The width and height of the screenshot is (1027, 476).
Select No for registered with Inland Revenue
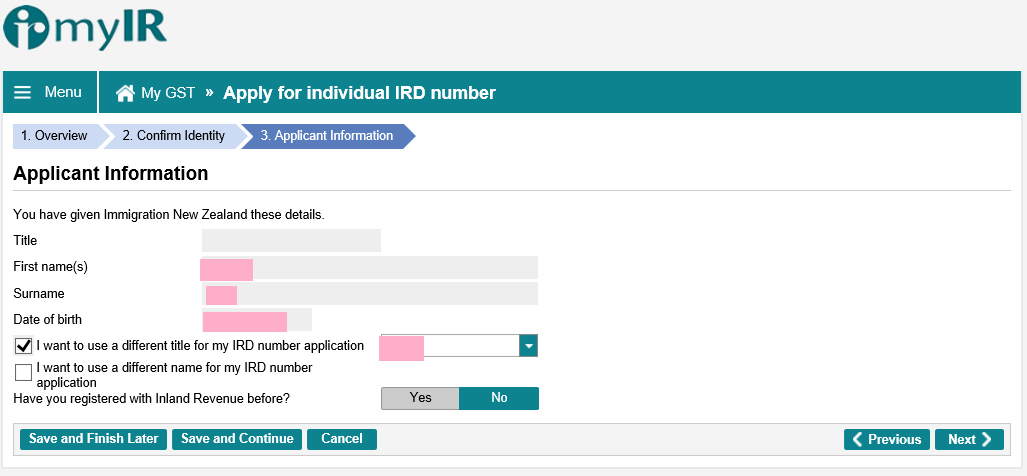click(499, 398)
